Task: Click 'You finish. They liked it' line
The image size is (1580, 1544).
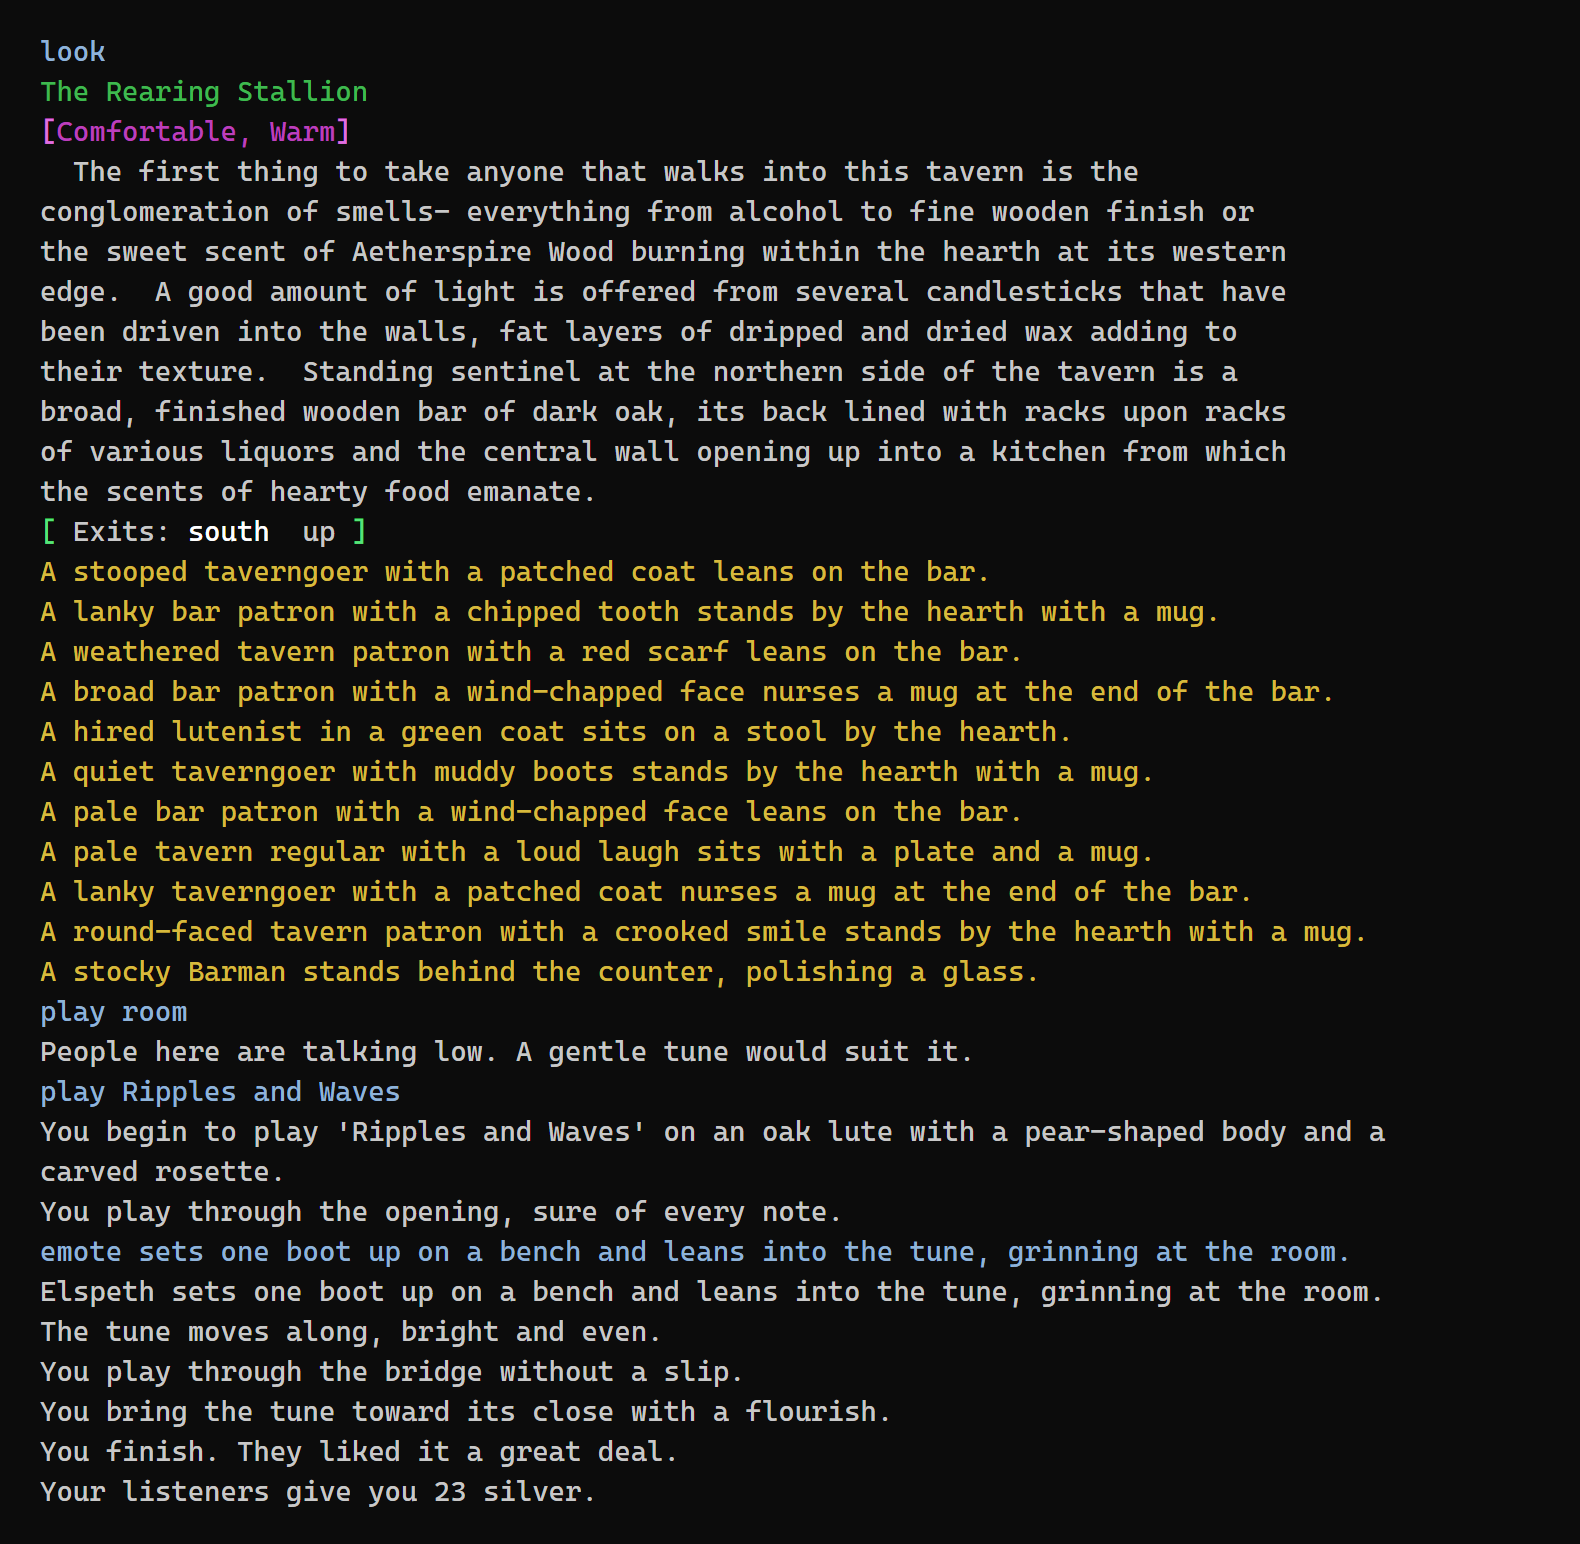Action: coord(359,1452)
